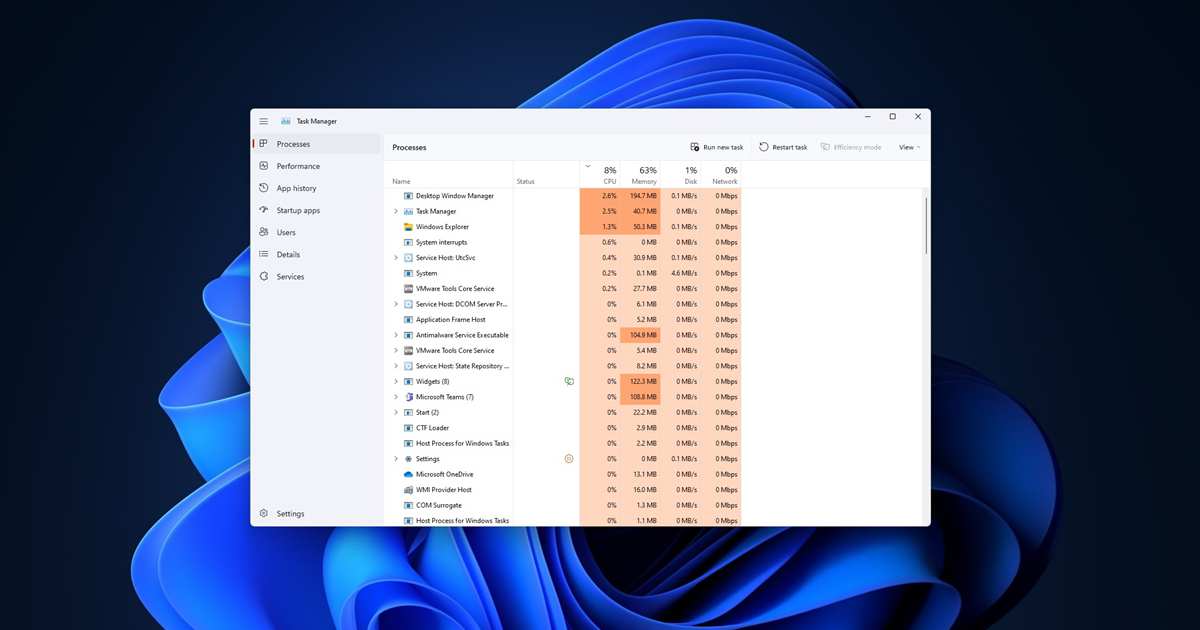1200x630 pixels.
Task: Click the Restart task button
Action: (x=783, y=147)
